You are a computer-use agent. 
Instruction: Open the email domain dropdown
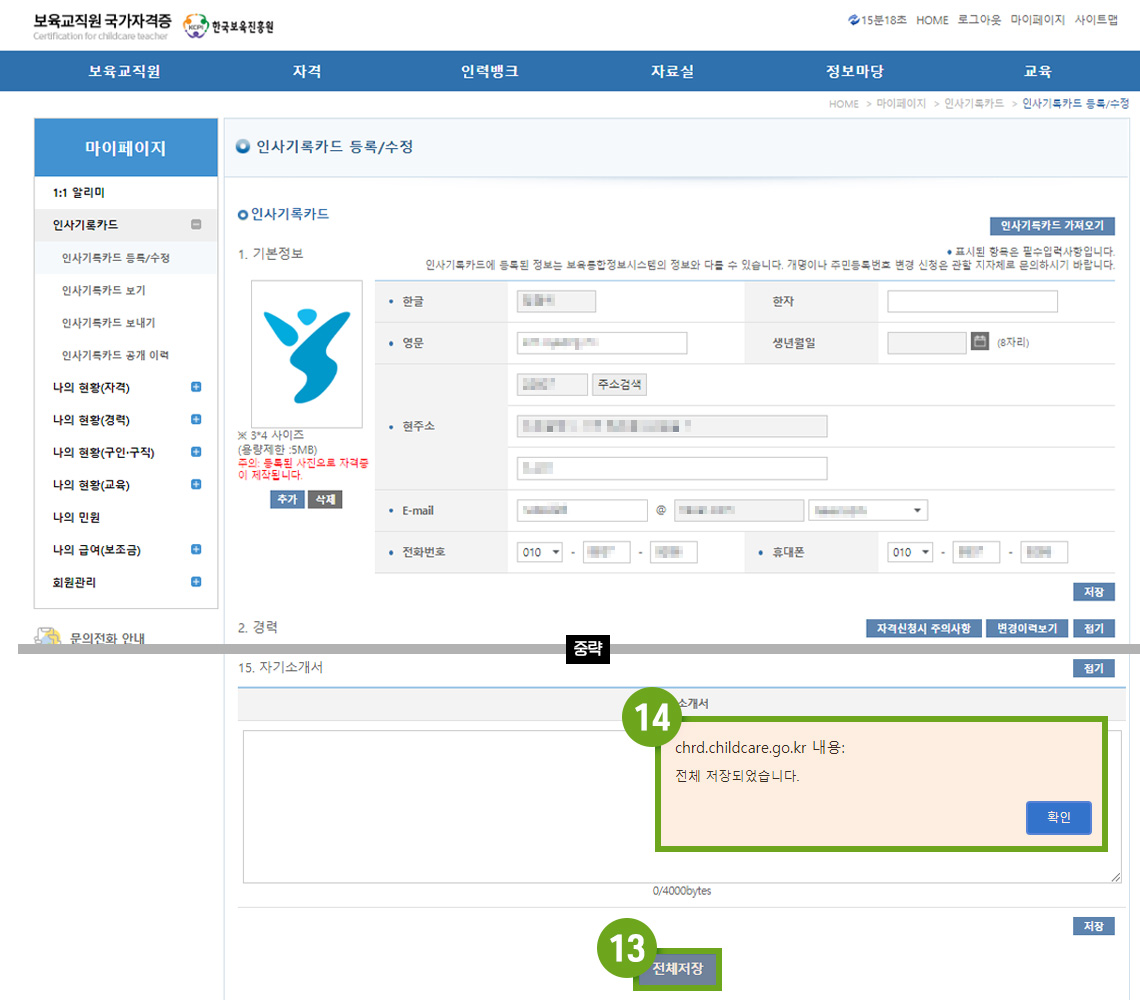867,511
